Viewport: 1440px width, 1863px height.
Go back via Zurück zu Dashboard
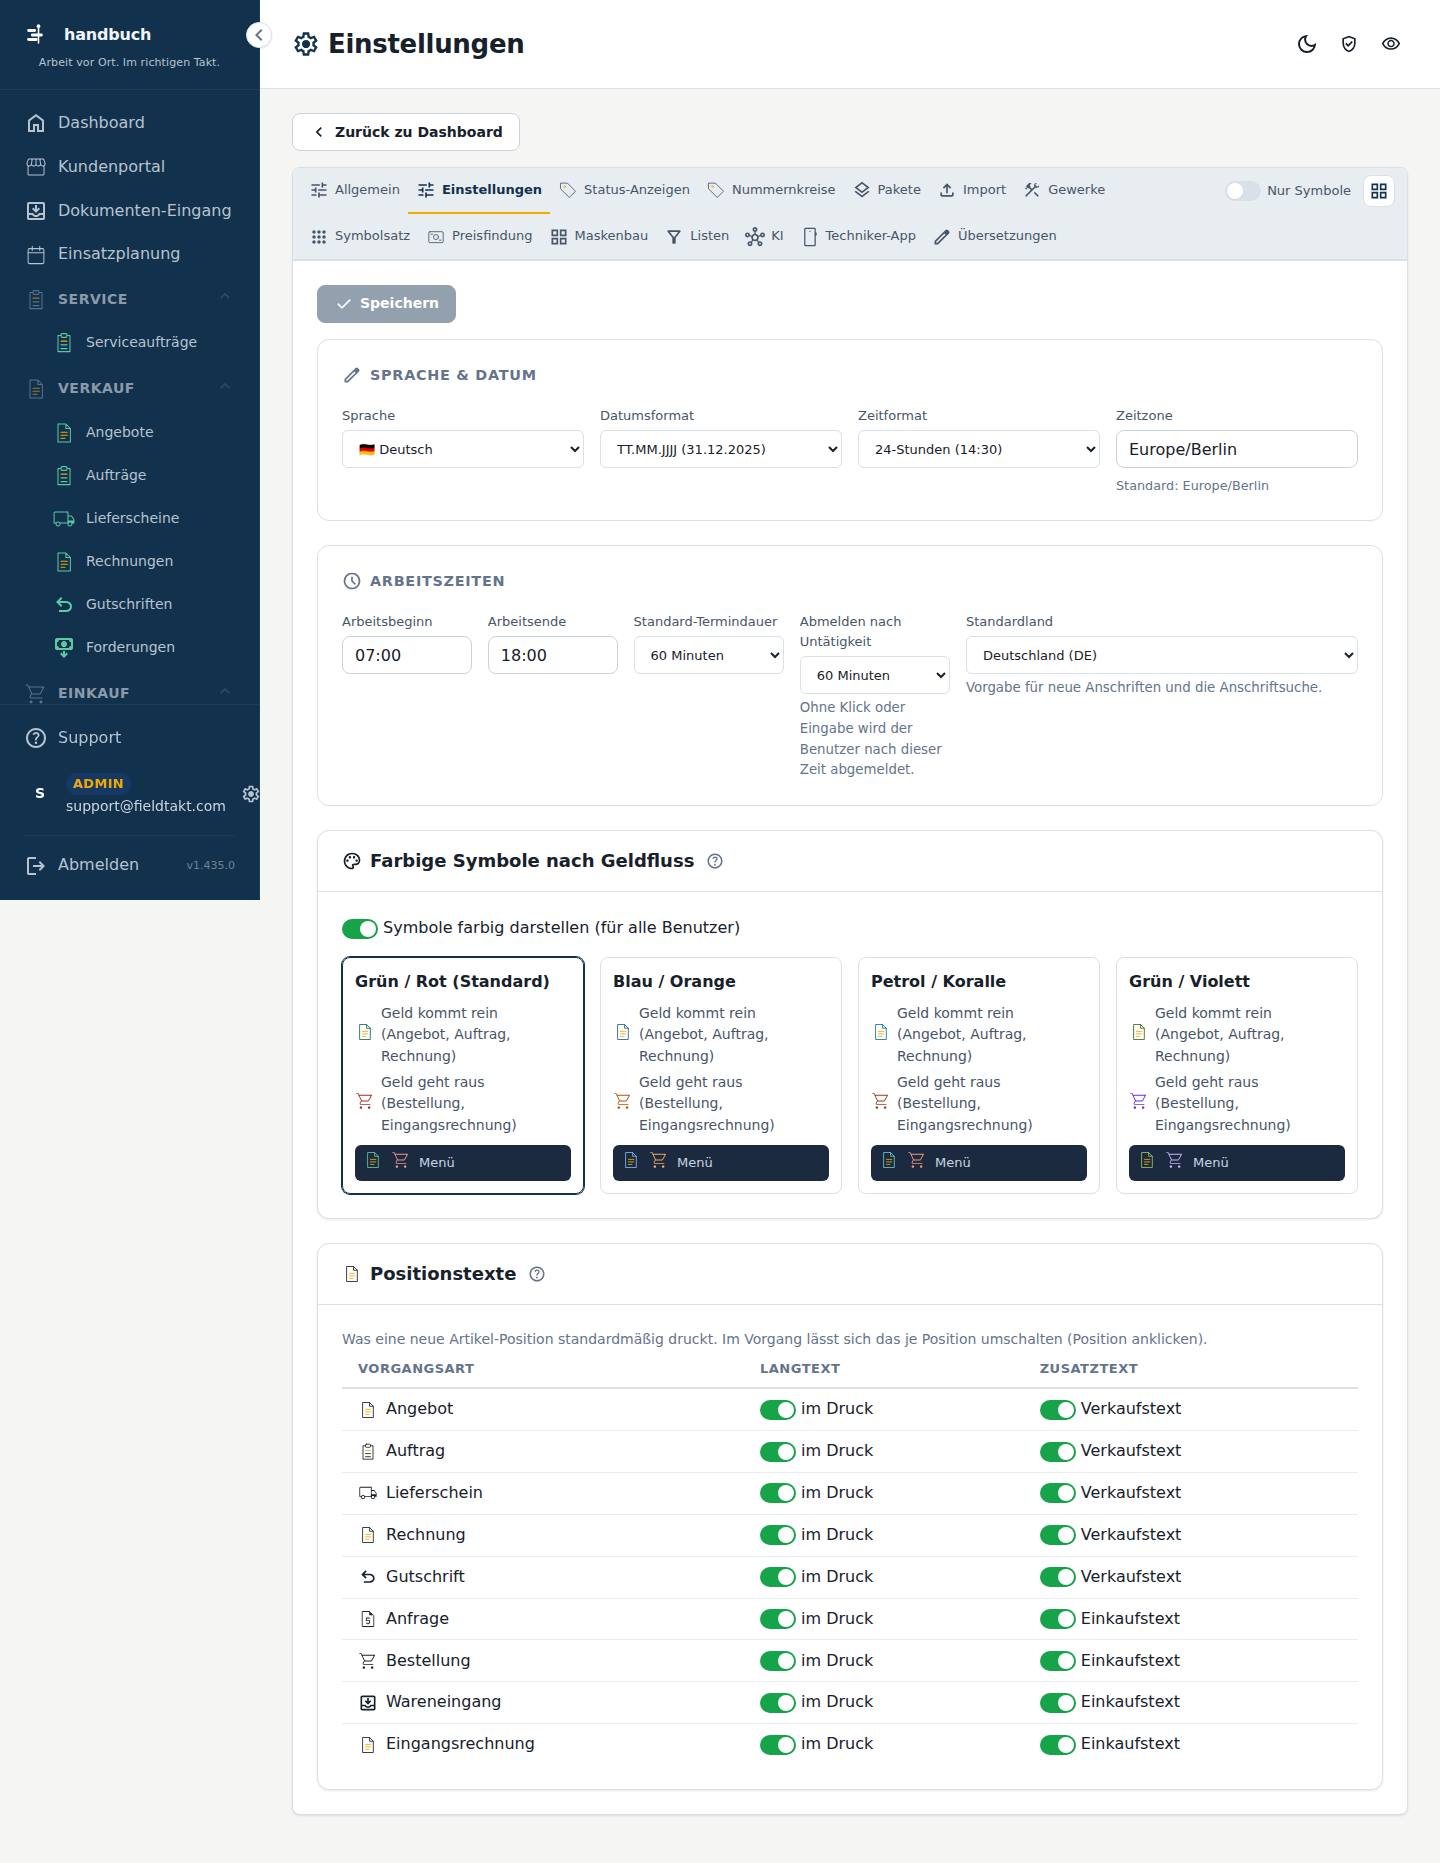point(406,132)
